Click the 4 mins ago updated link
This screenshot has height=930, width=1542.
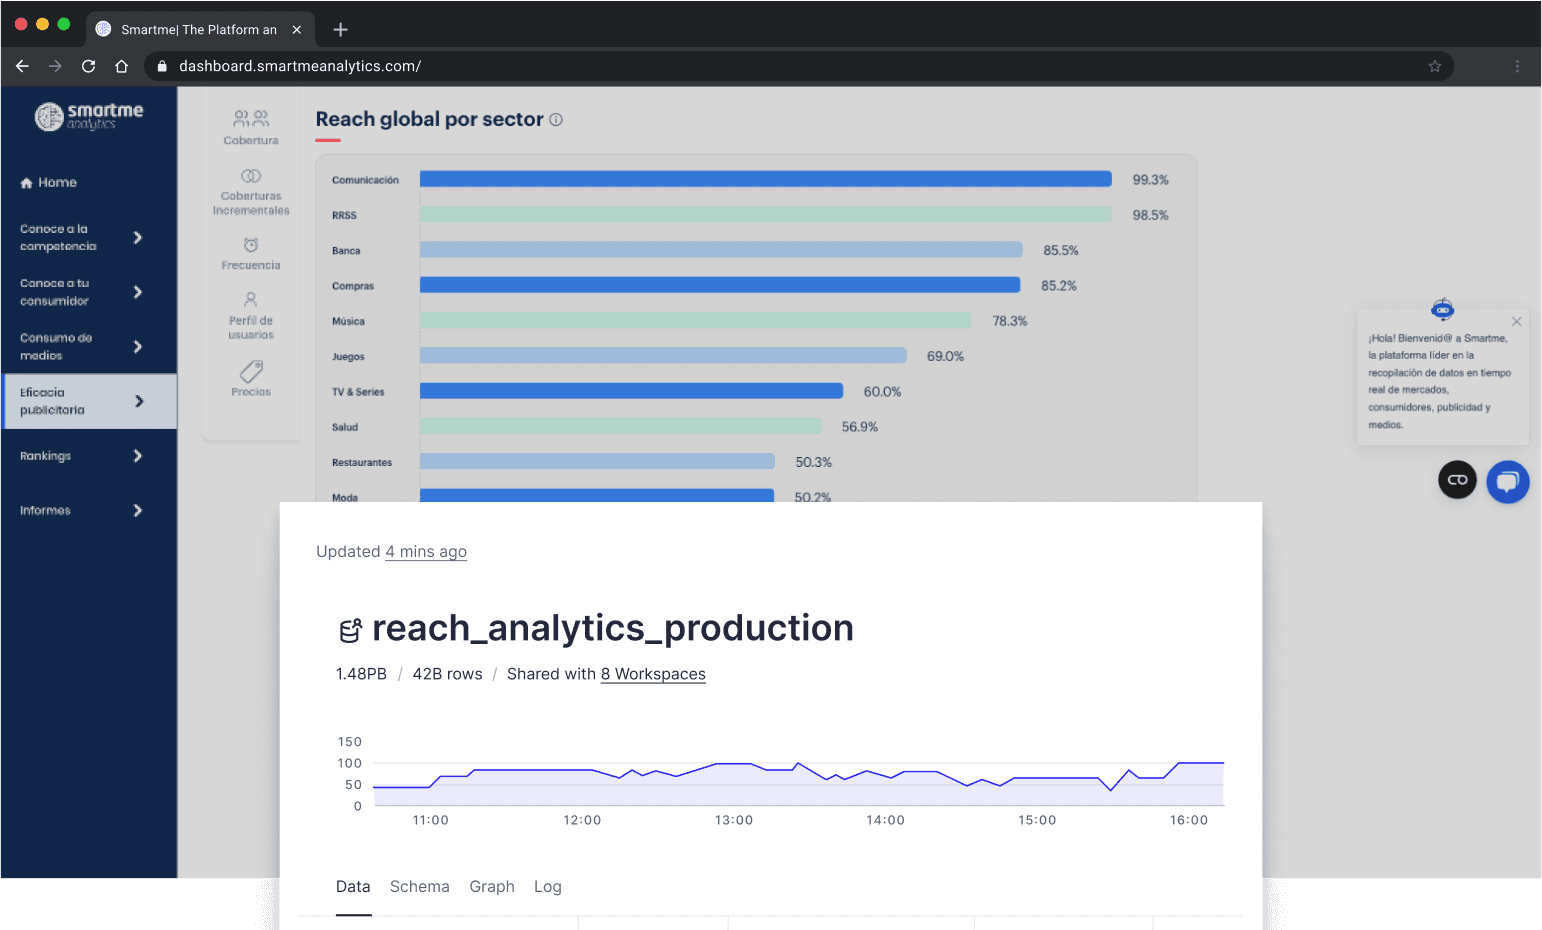[426, 551]
